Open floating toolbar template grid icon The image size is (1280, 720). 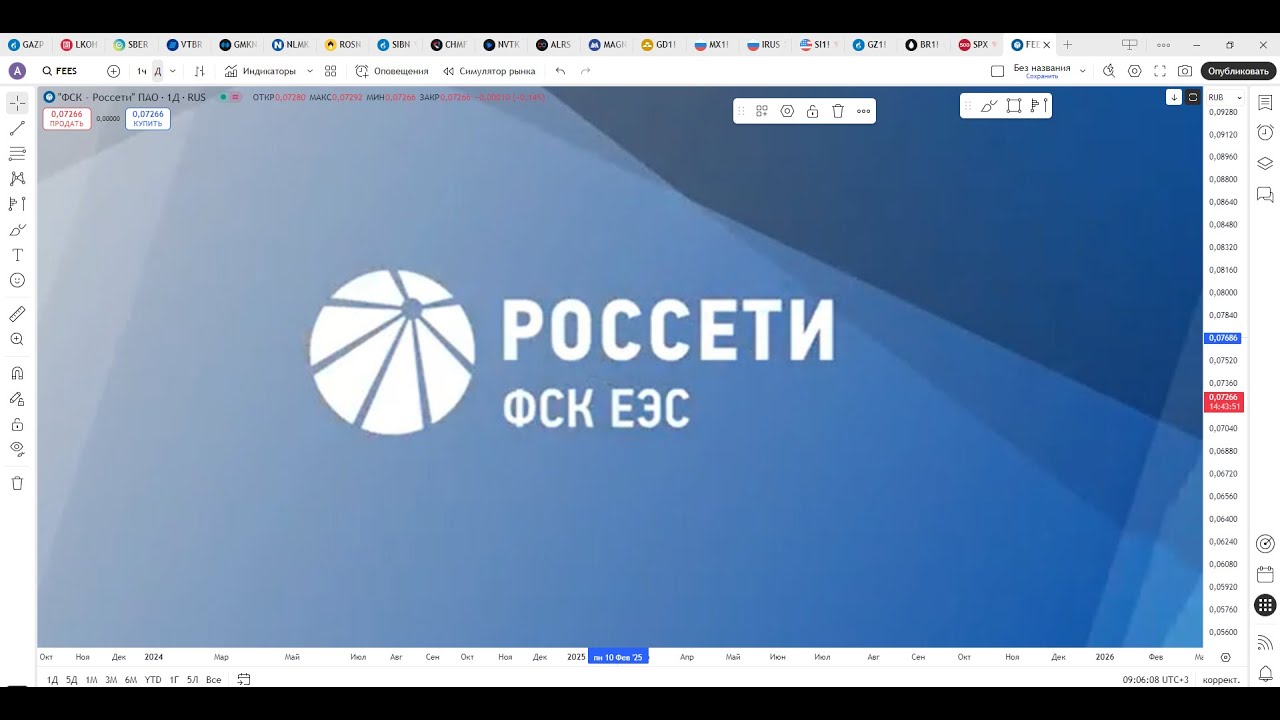(762, 111)
